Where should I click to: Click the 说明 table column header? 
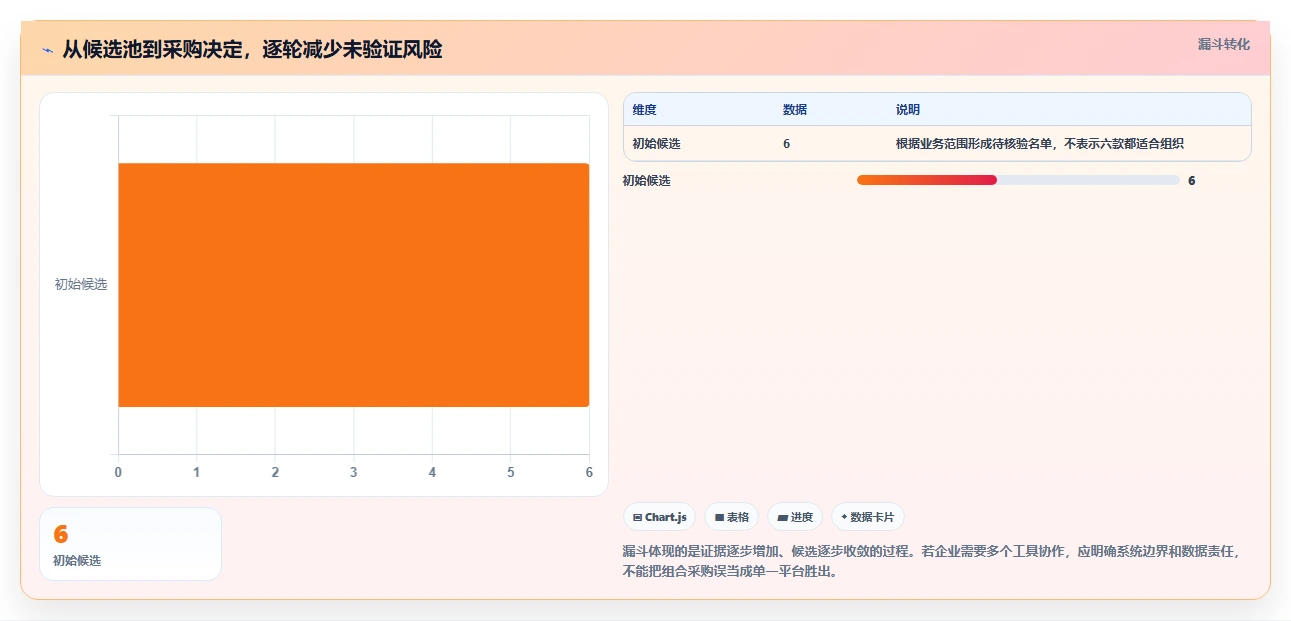[908, 110]
